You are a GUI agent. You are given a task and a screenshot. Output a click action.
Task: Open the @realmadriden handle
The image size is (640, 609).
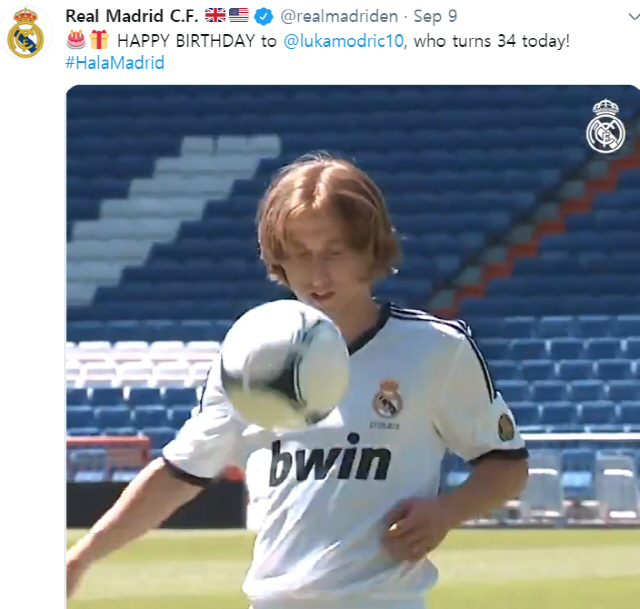pos(339,16)
